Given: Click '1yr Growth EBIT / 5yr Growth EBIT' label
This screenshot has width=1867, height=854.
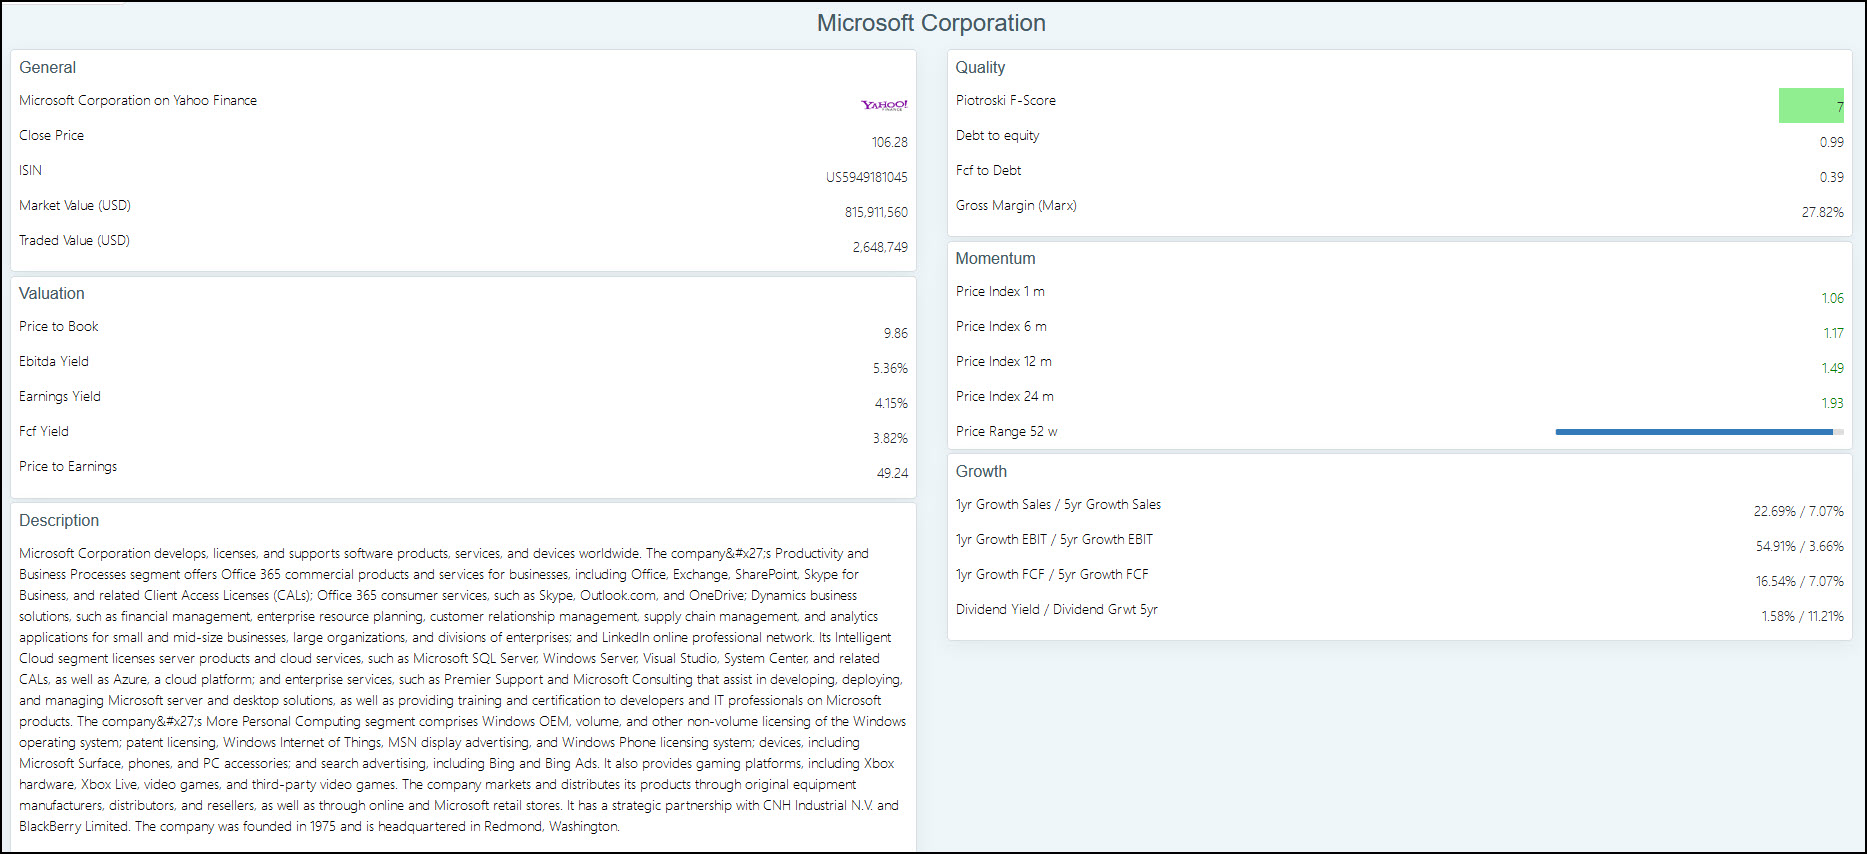Looking at the screenshot, I should click(1054, 539).
